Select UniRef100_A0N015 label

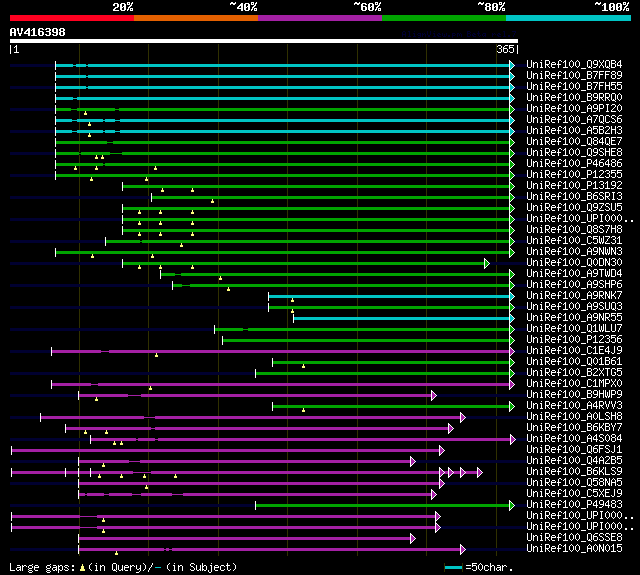(574, 549)
